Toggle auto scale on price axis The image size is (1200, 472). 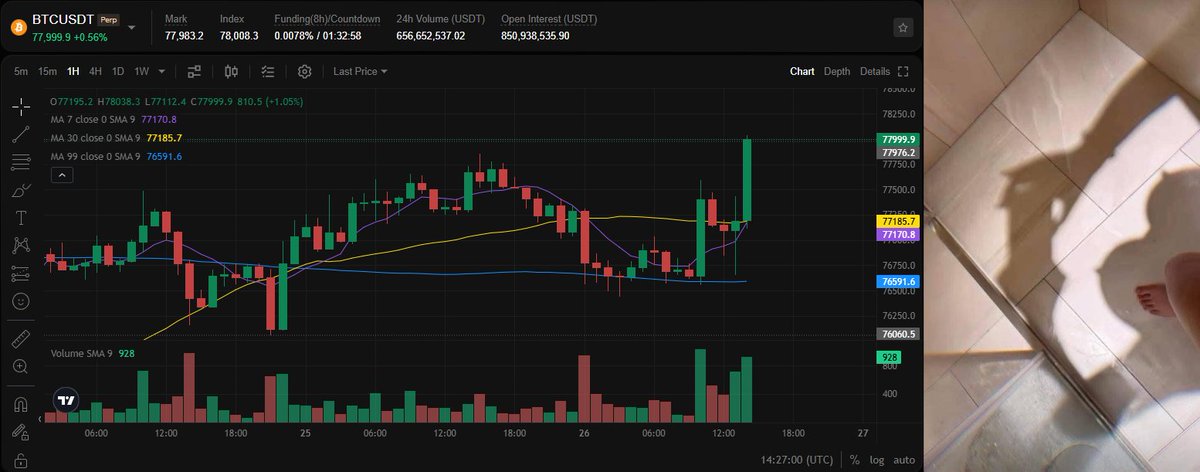pos(903,460)
